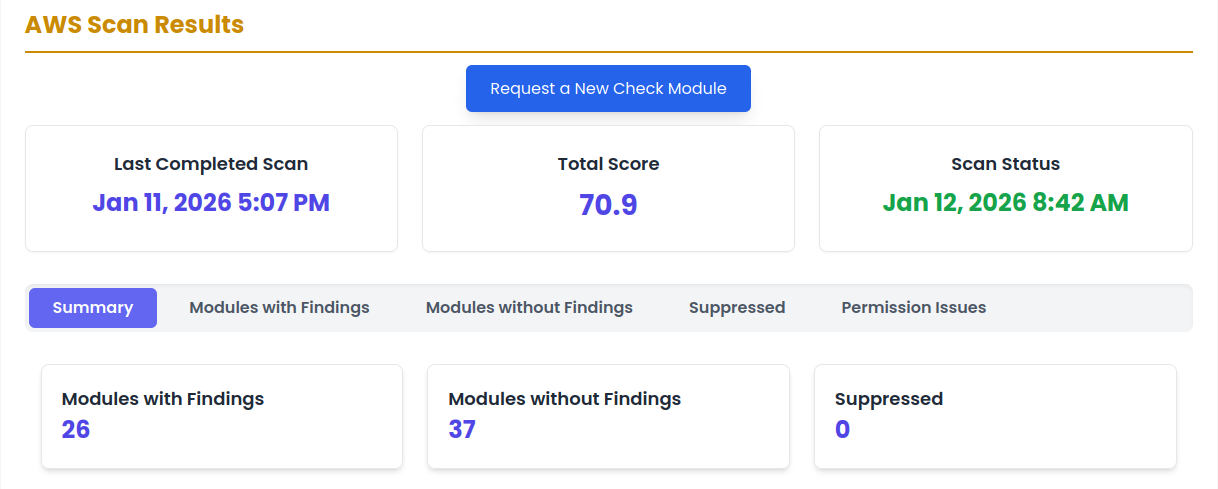Viewport: 1218px width, 489px height.
Task: Click the Request a New Check Module button
Action: [x=608, y=89]
